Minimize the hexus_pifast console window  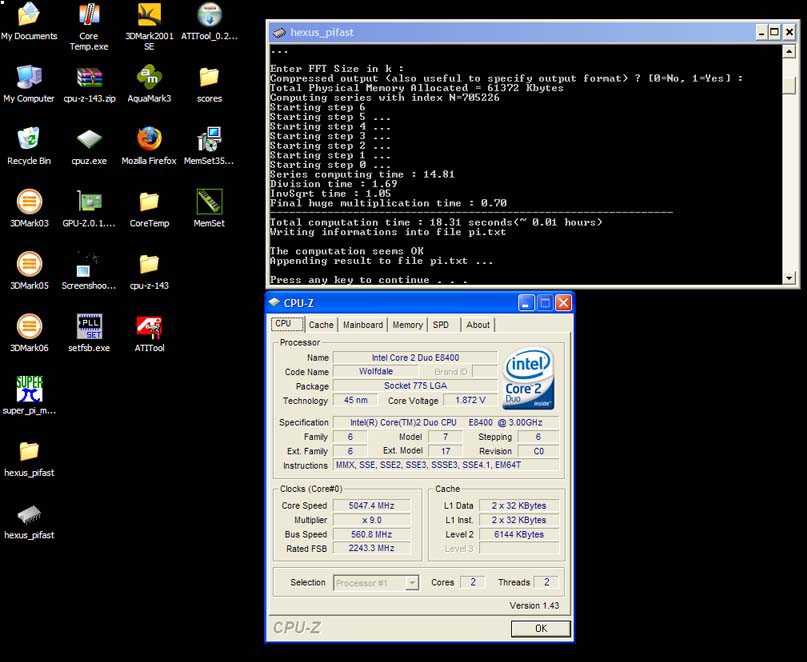click(x=762, y=32)
